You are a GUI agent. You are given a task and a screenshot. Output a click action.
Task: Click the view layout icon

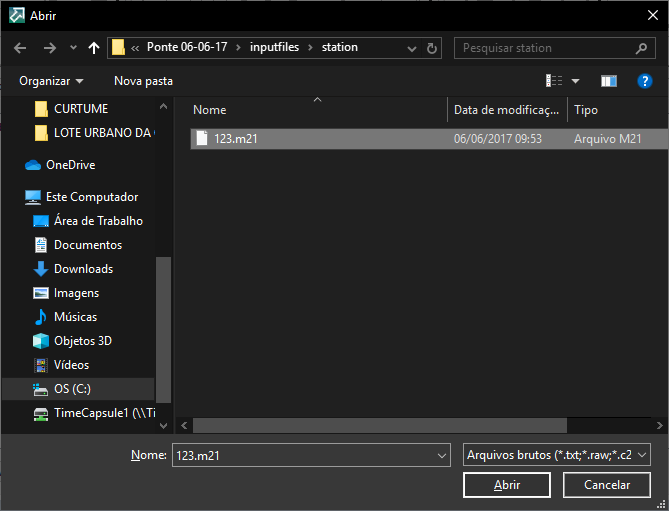click(554, 81)
